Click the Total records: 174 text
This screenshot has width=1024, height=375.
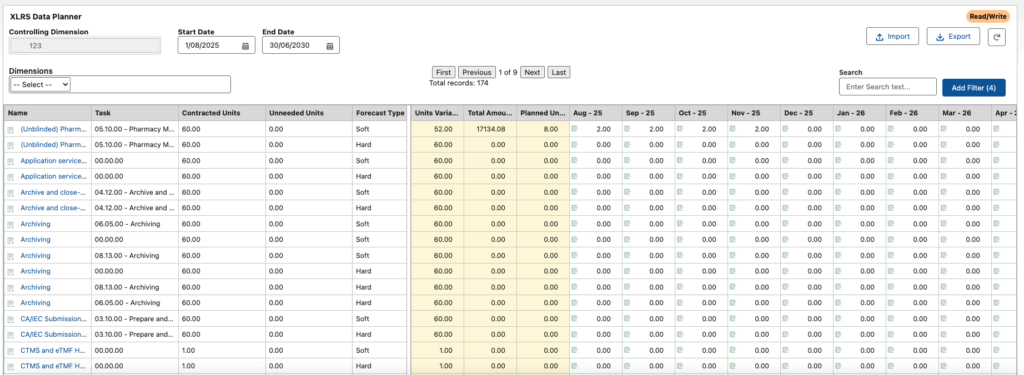458,83
